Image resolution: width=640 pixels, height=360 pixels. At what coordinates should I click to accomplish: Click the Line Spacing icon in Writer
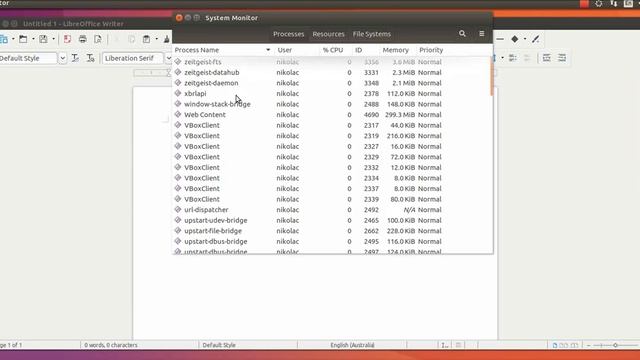[494, 58]
